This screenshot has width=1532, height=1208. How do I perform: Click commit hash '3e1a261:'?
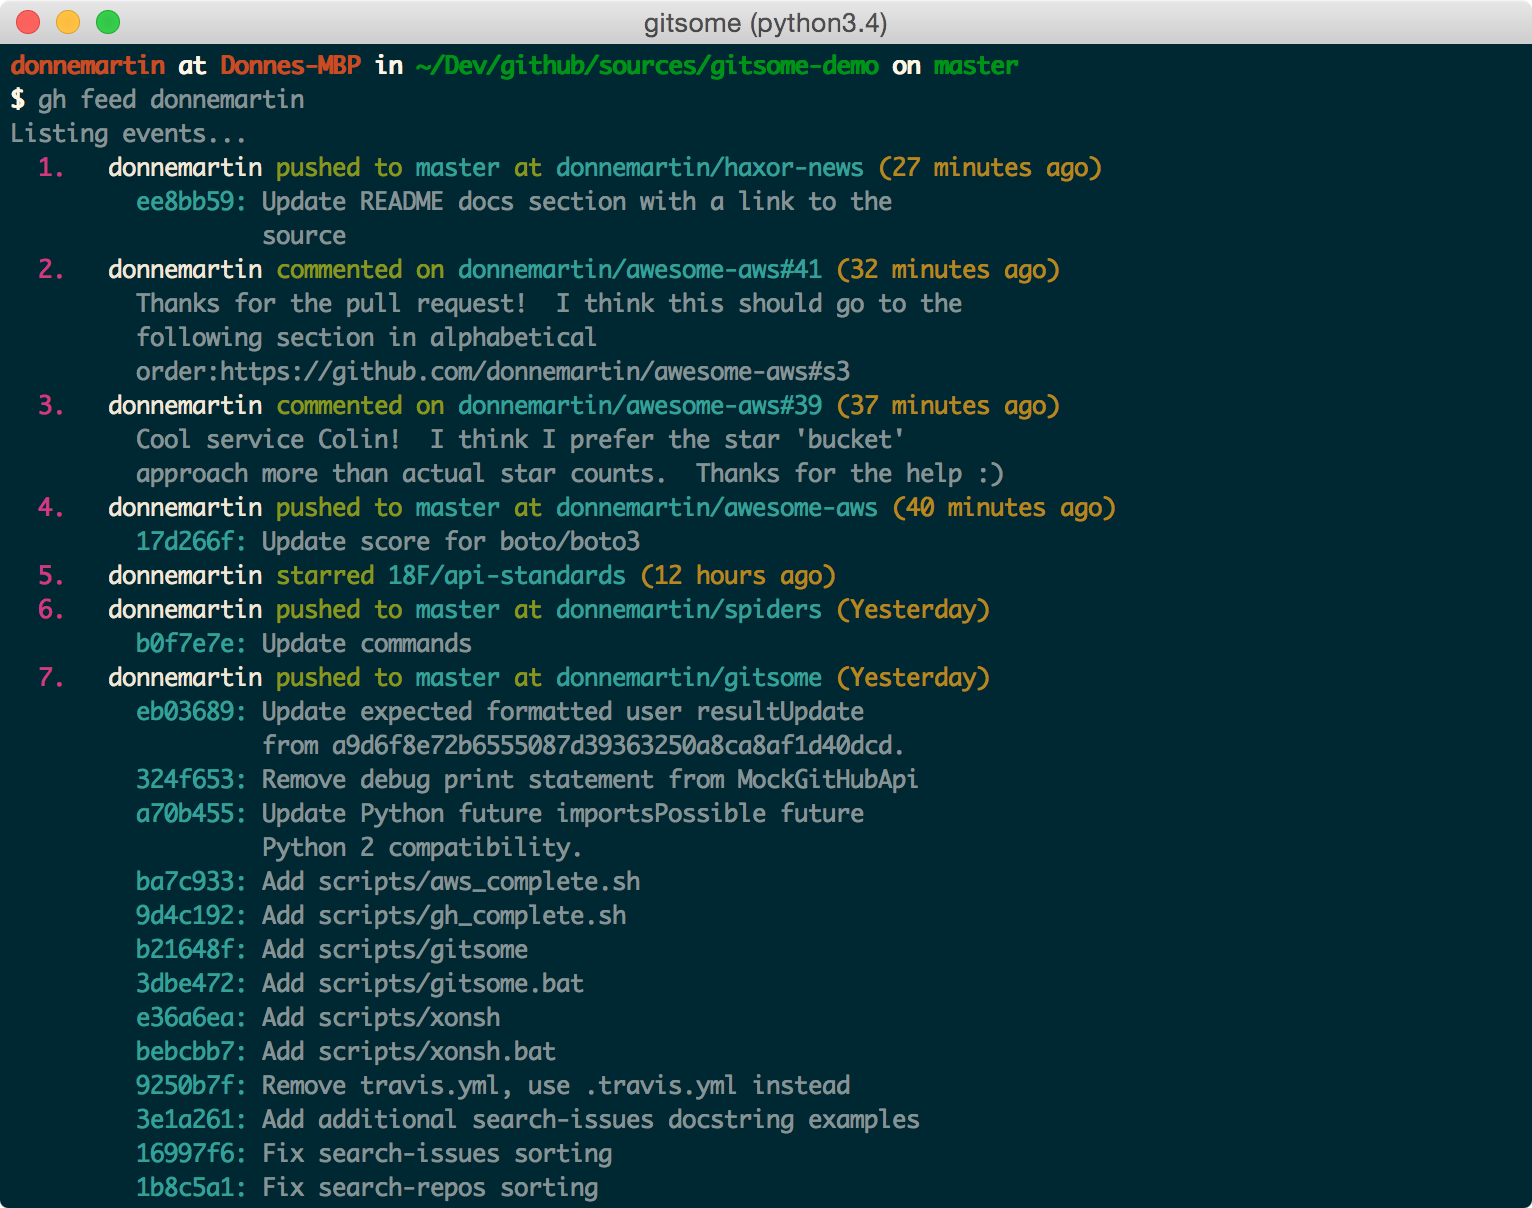[x=191, y=1120]
